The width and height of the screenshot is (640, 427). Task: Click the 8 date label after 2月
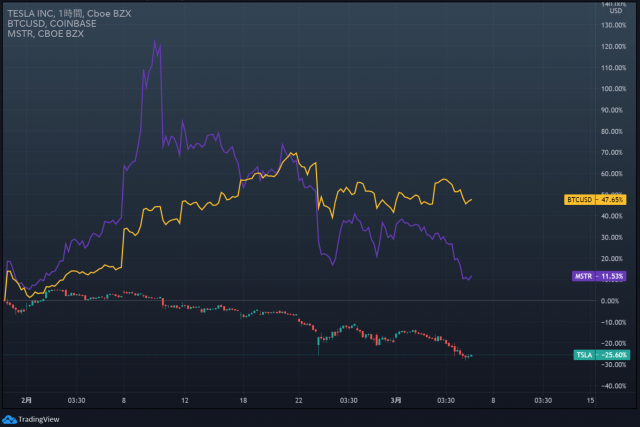tap(124, 400)
